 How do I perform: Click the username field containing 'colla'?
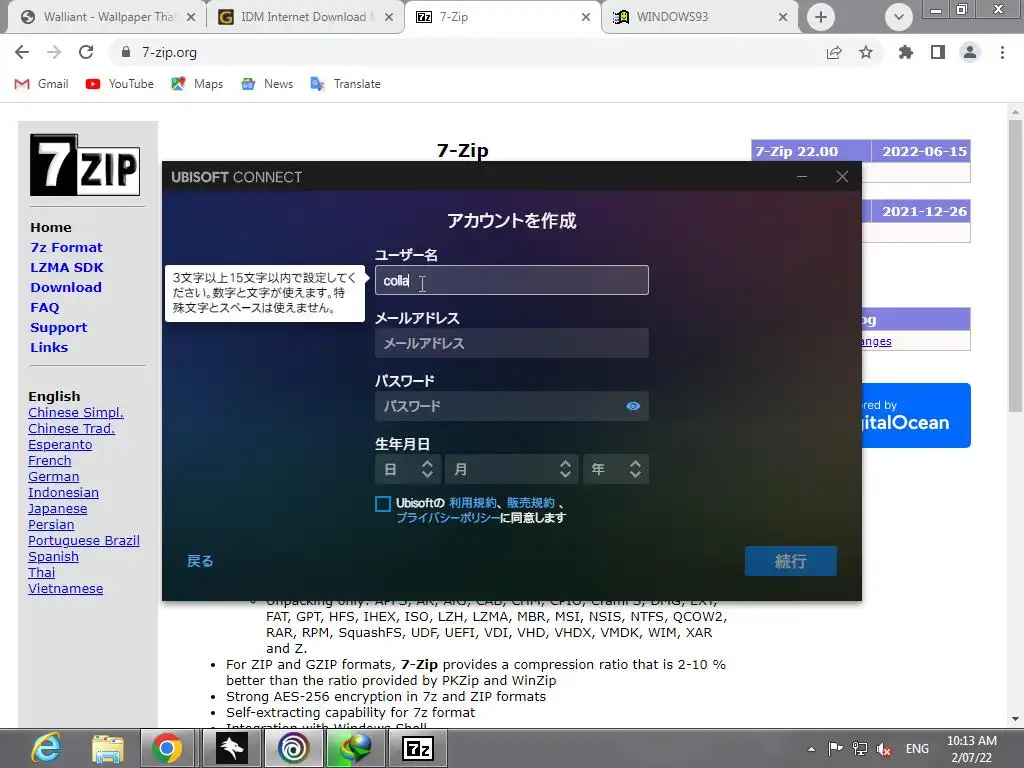coord(511,280)
